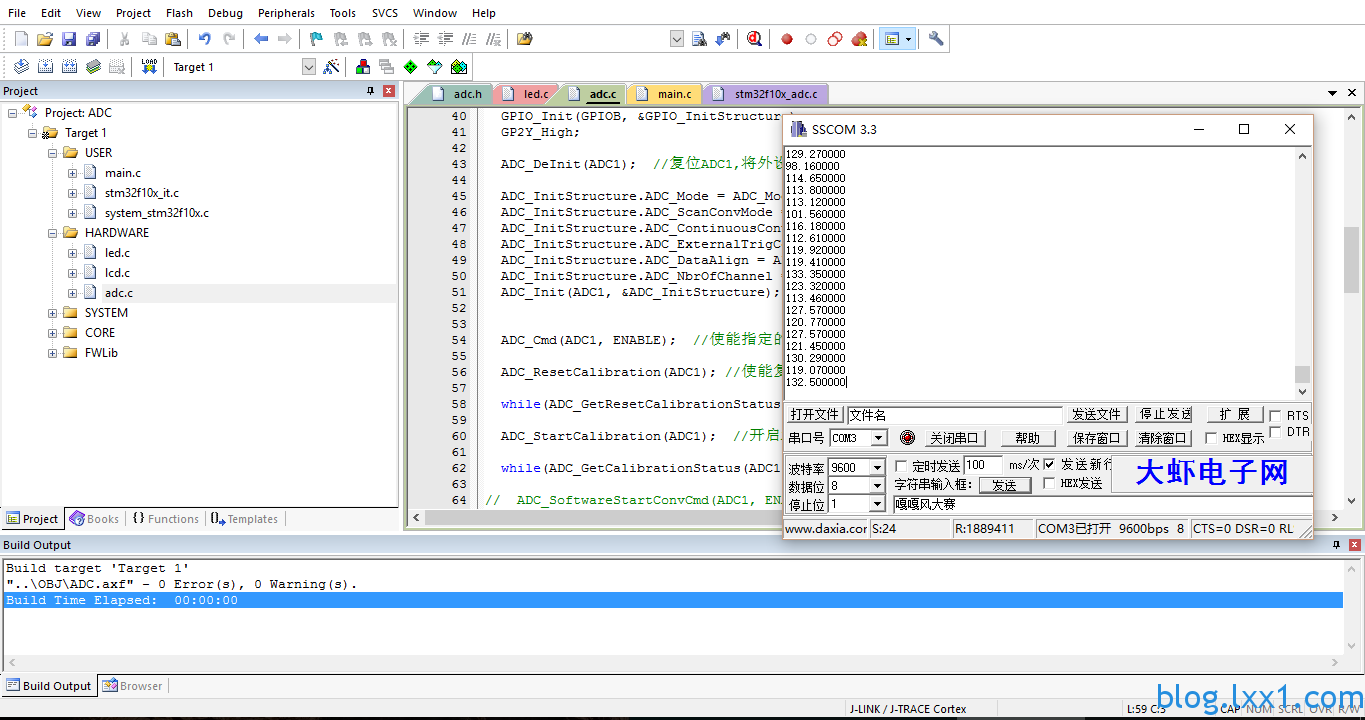Rebuild all target files icon

pyautogui.click(x=69, y=67)
